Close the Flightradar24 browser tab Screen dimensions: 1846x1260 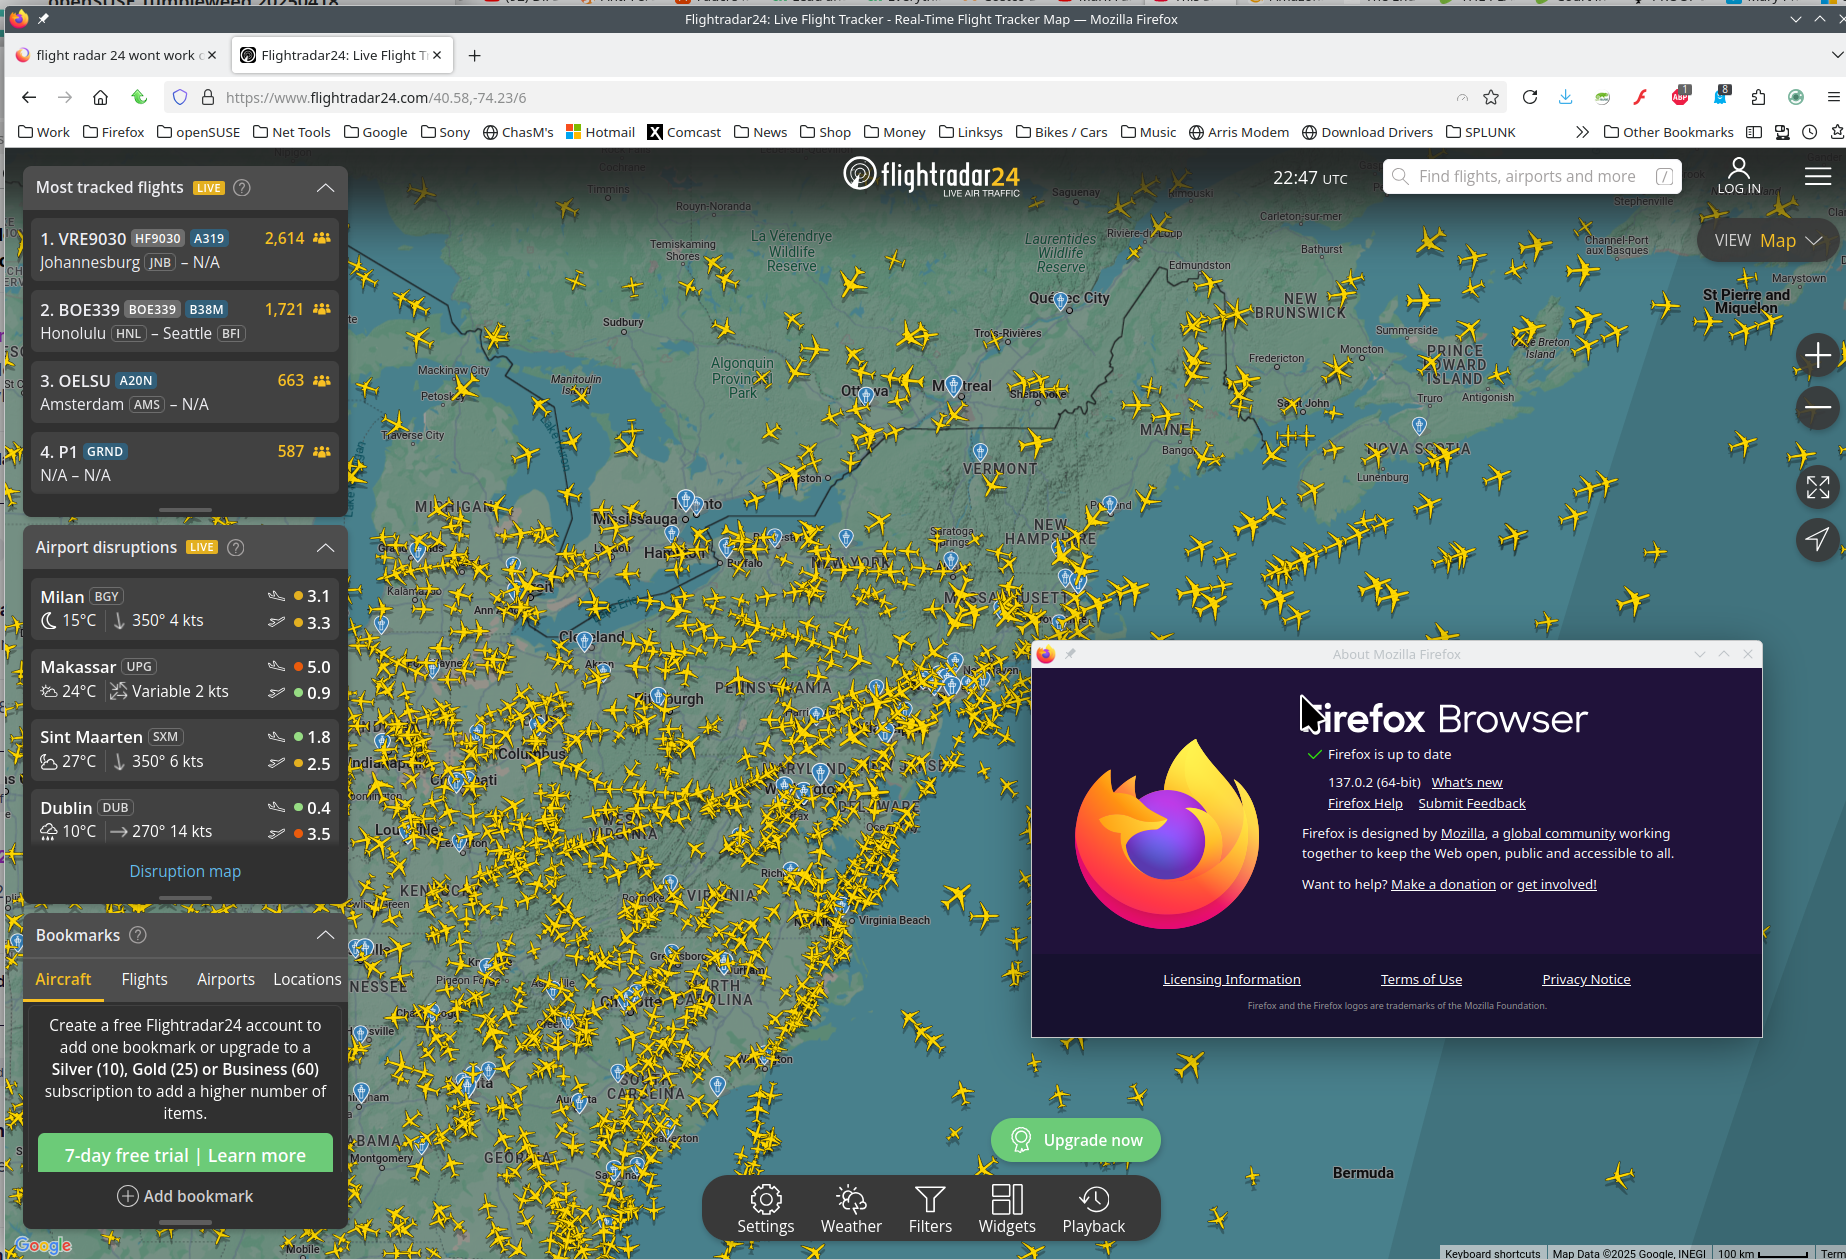(437, 55)
